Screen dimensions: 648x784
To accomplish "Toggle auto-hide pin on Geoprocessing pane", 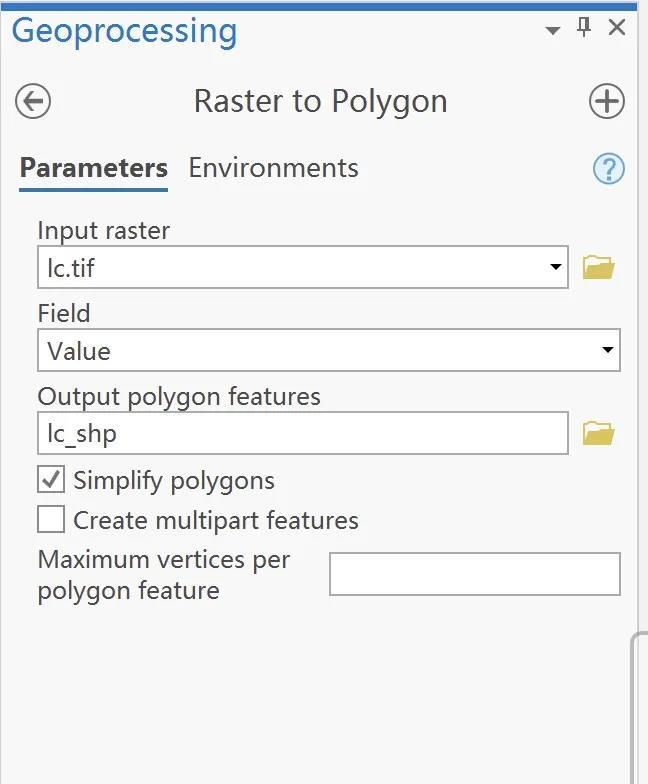I will click(585, 28).
